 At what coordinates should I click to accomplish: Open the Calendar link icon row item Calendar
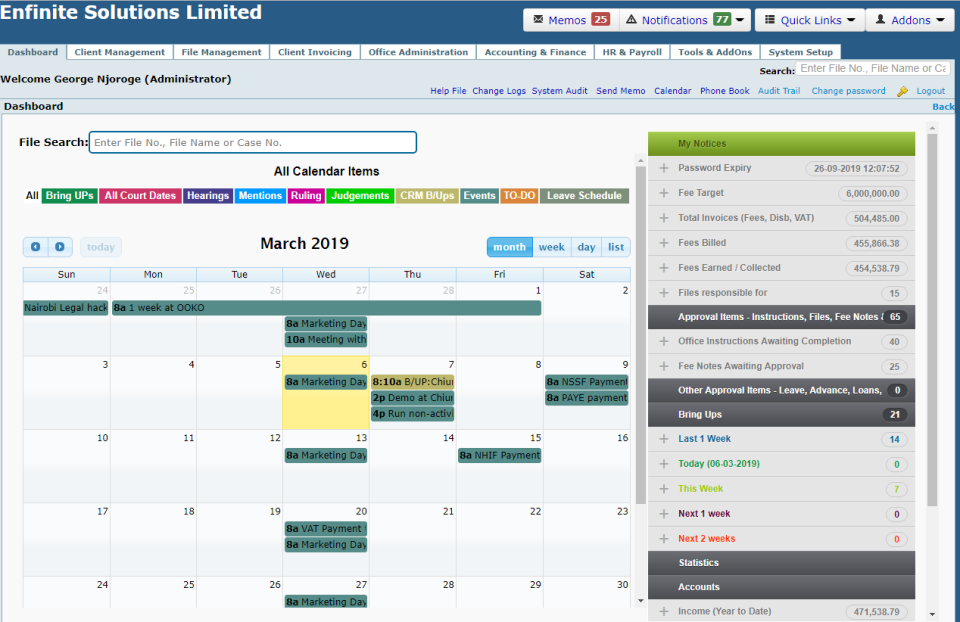[672, 90]
